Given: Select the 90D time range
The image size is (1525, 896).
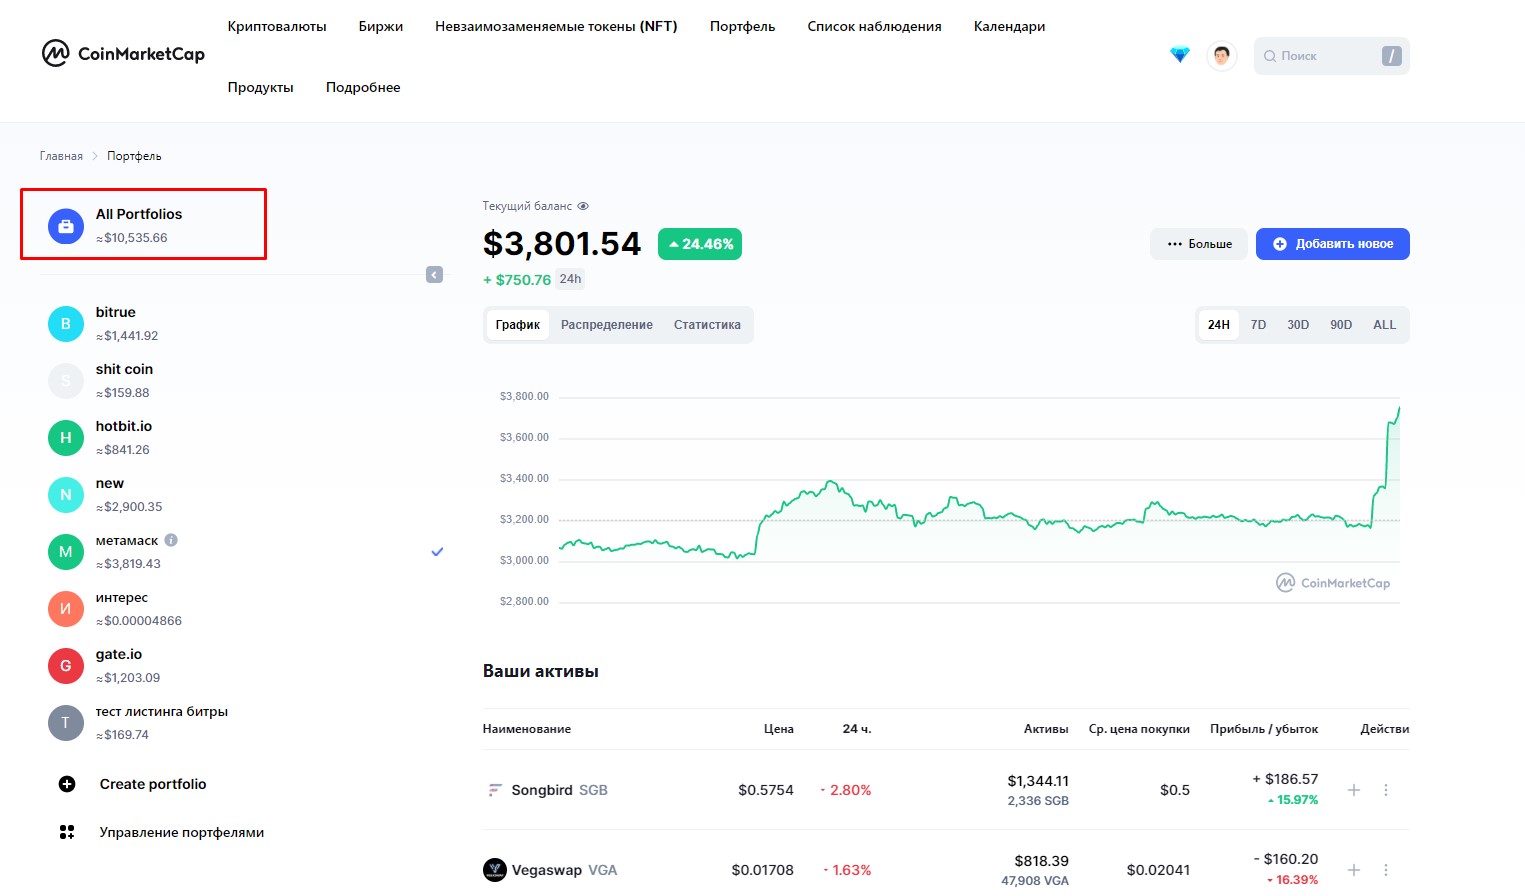Looking at the screenshot, I should coord(1341,325).
